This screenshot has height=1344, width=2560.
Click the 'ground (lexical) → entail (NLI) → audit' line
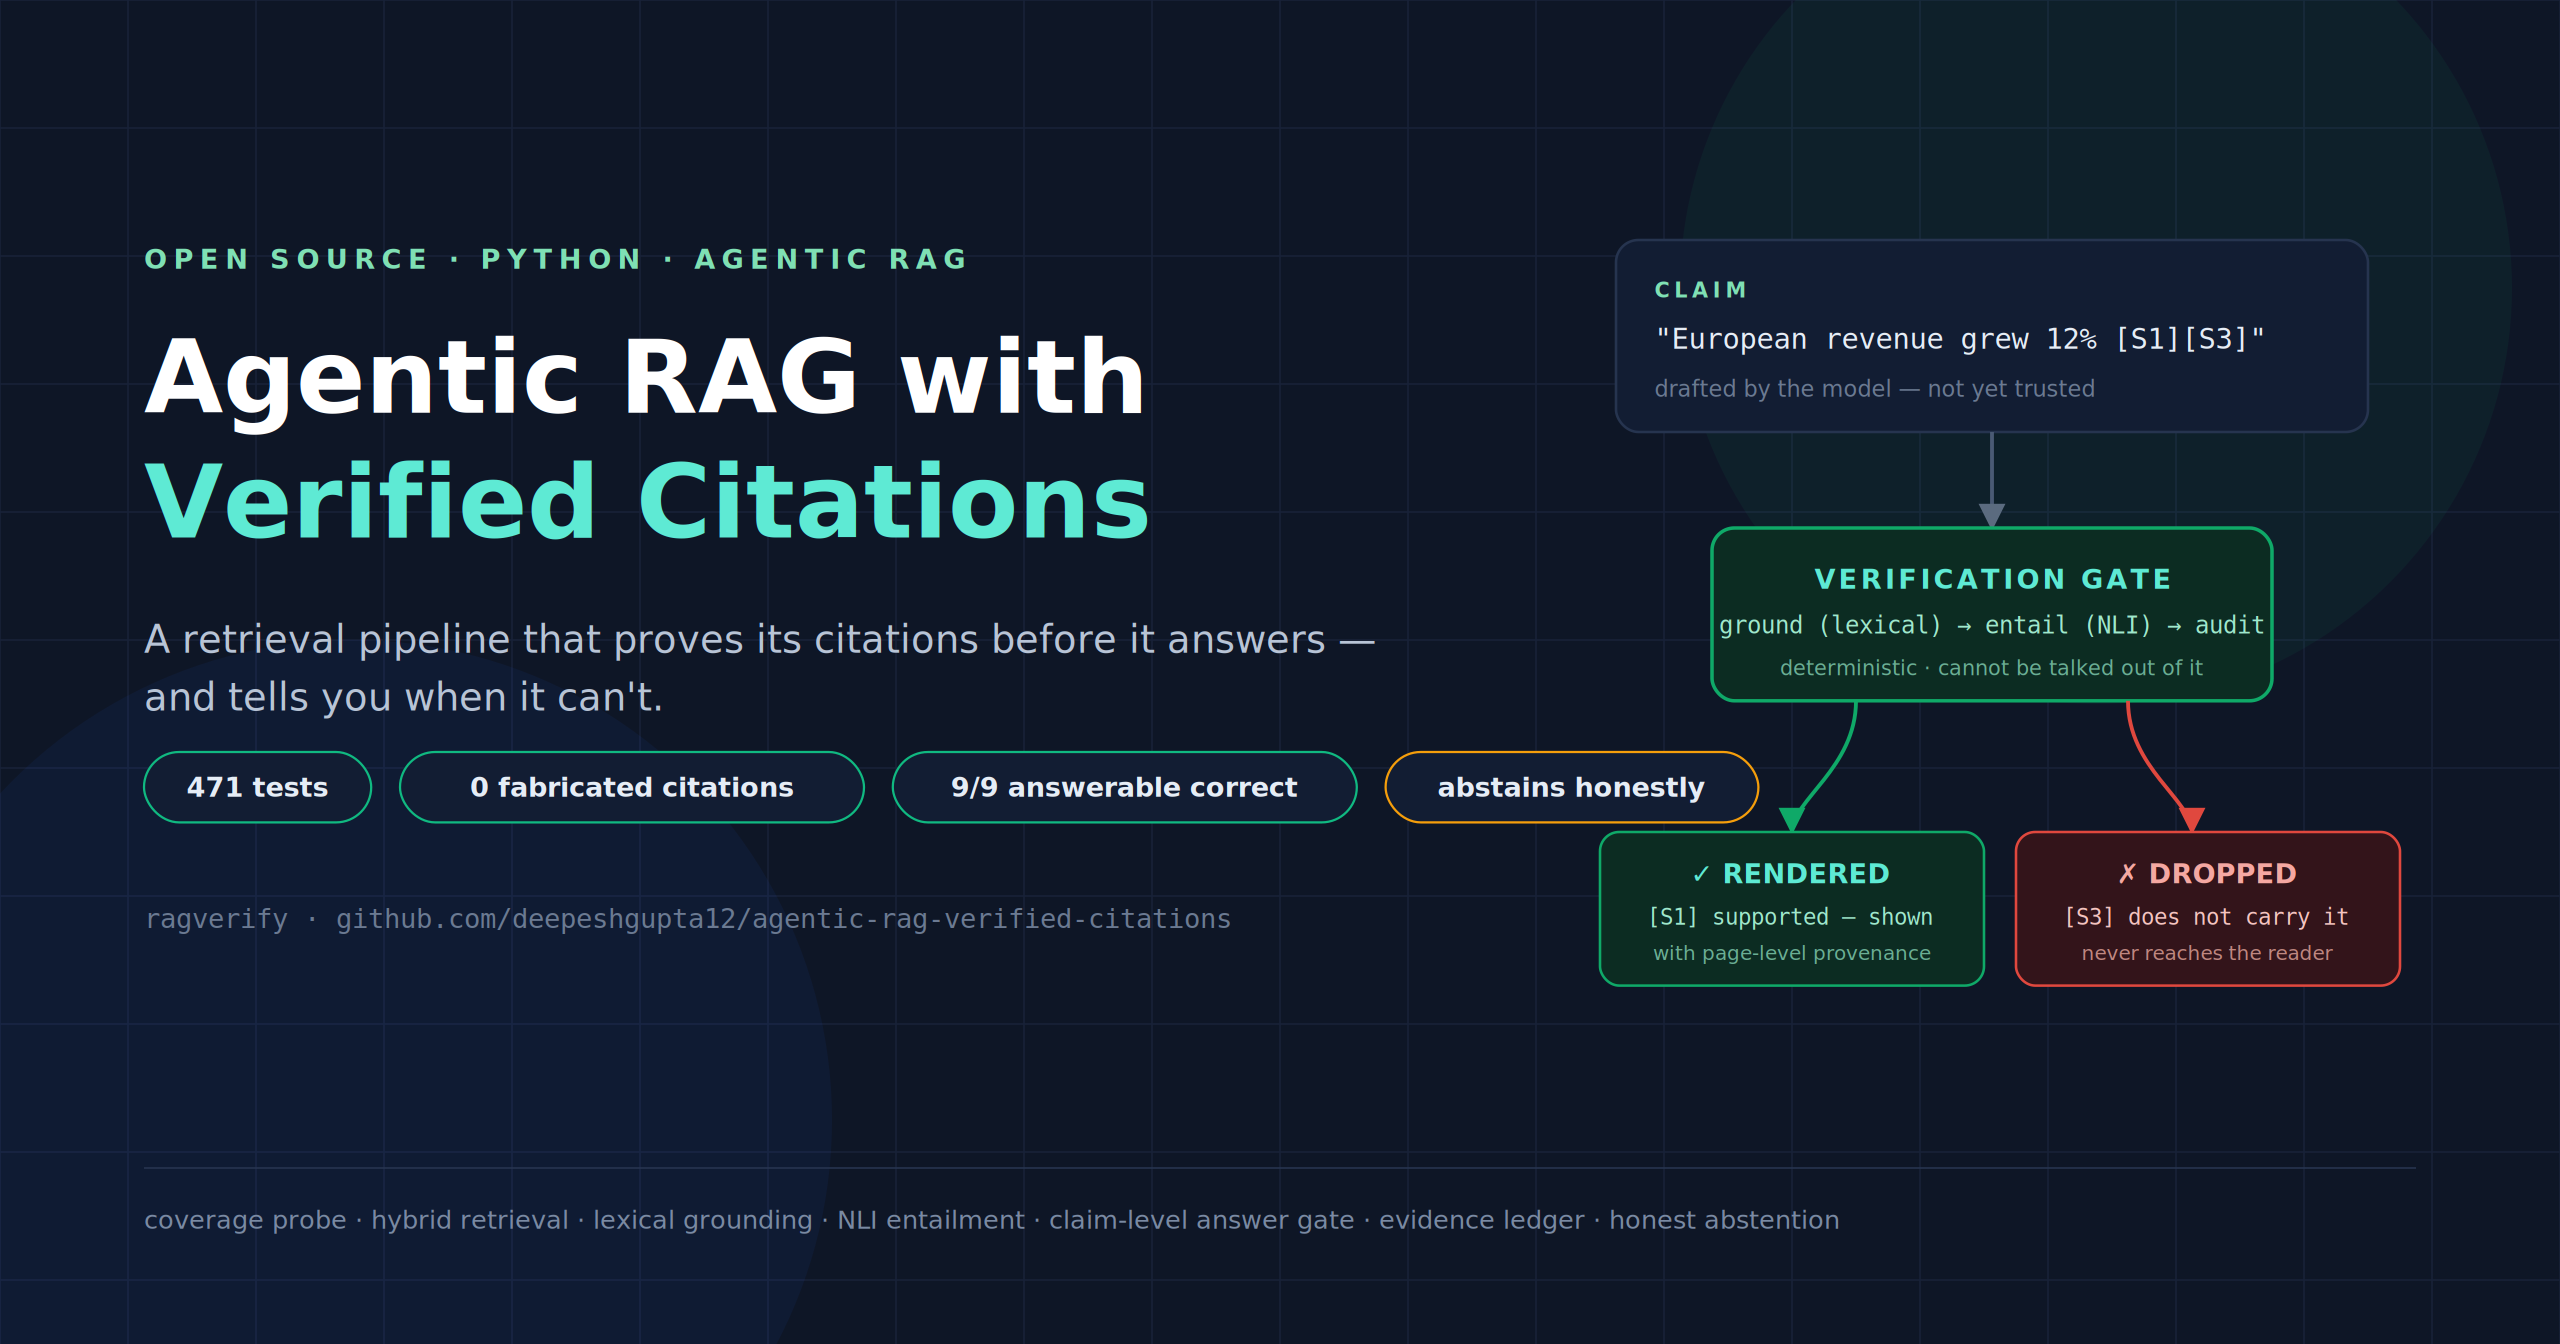click(x=1991, y=626)
